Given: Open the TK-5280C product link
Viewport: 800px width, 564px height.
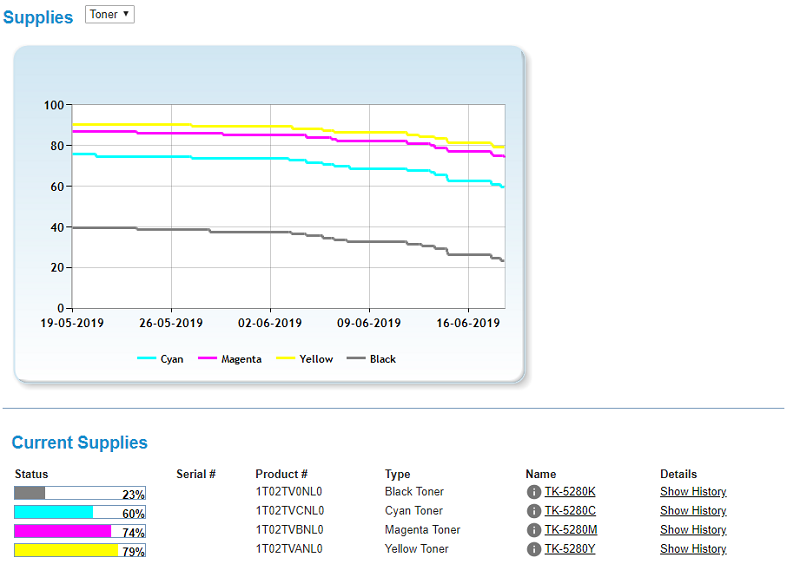Looking at the screenshot, I should pyautogui.click(x=570, y=511).
